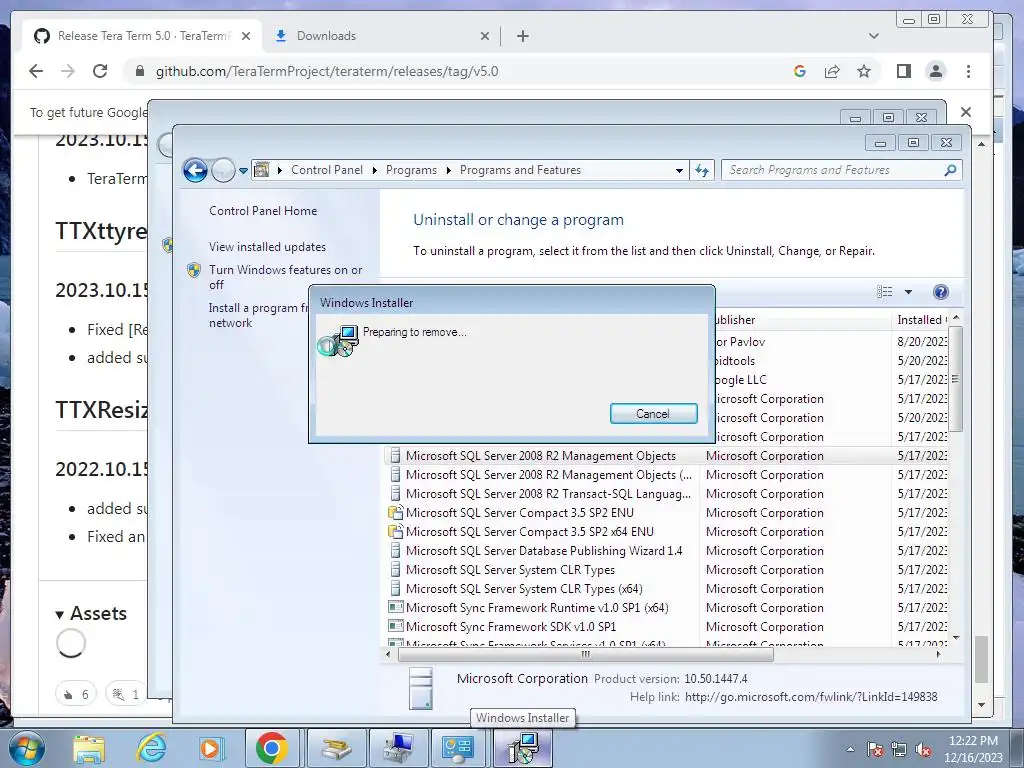This screenshot has height=768, width=1024.
Task: Open a new Chrome tab
Action: point(522,36)
